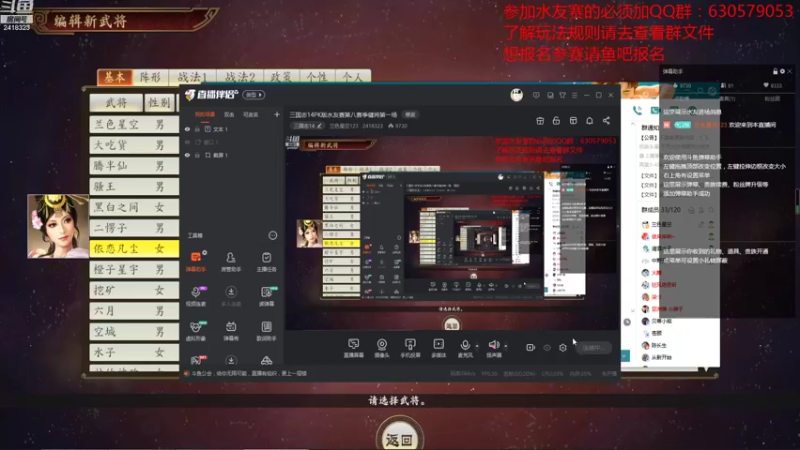Open the 弹幕助手 panel settings gear
800x450 pixels.
782,71
